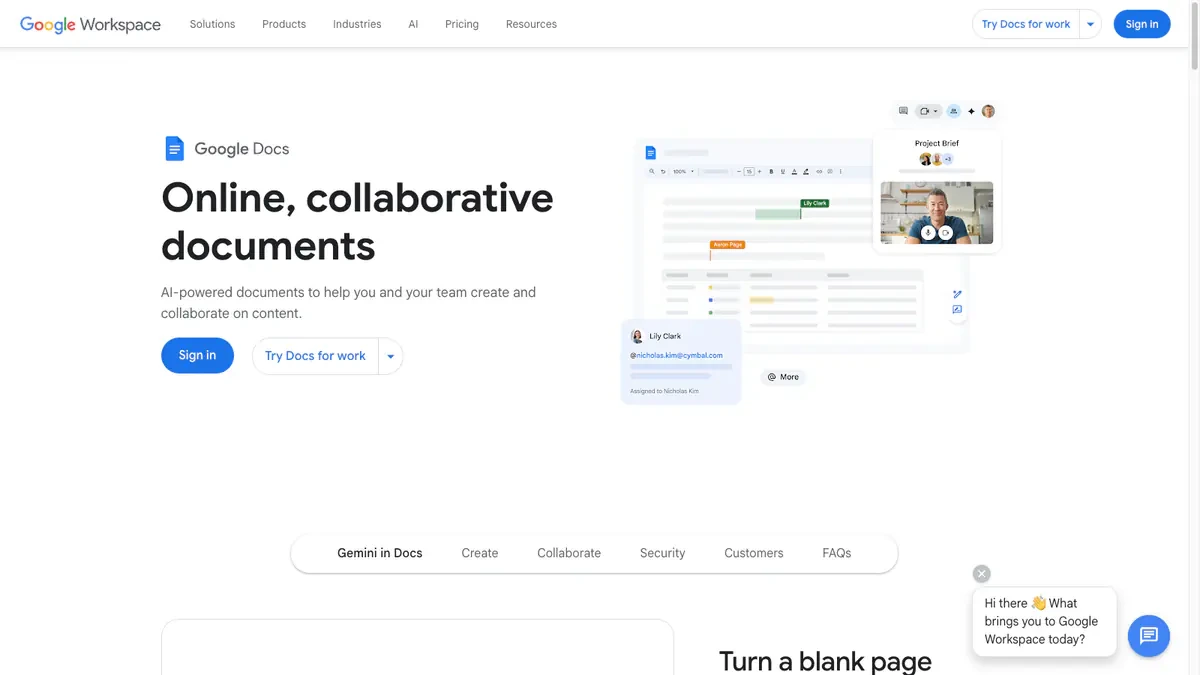The width and height of the screenshot is (1200, 675).
Task: Click the insert image icon in the illustrated toolbar
Action: click(830, 171)
